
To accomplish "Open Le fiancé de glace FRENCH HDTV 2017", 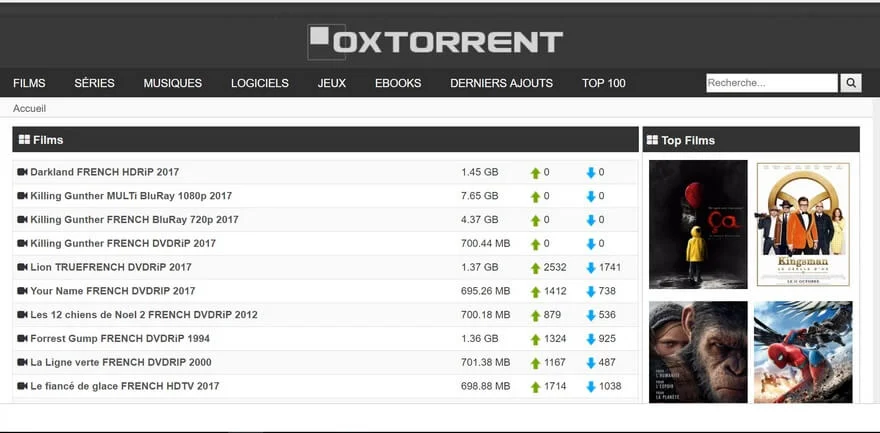I will [125, 386].
